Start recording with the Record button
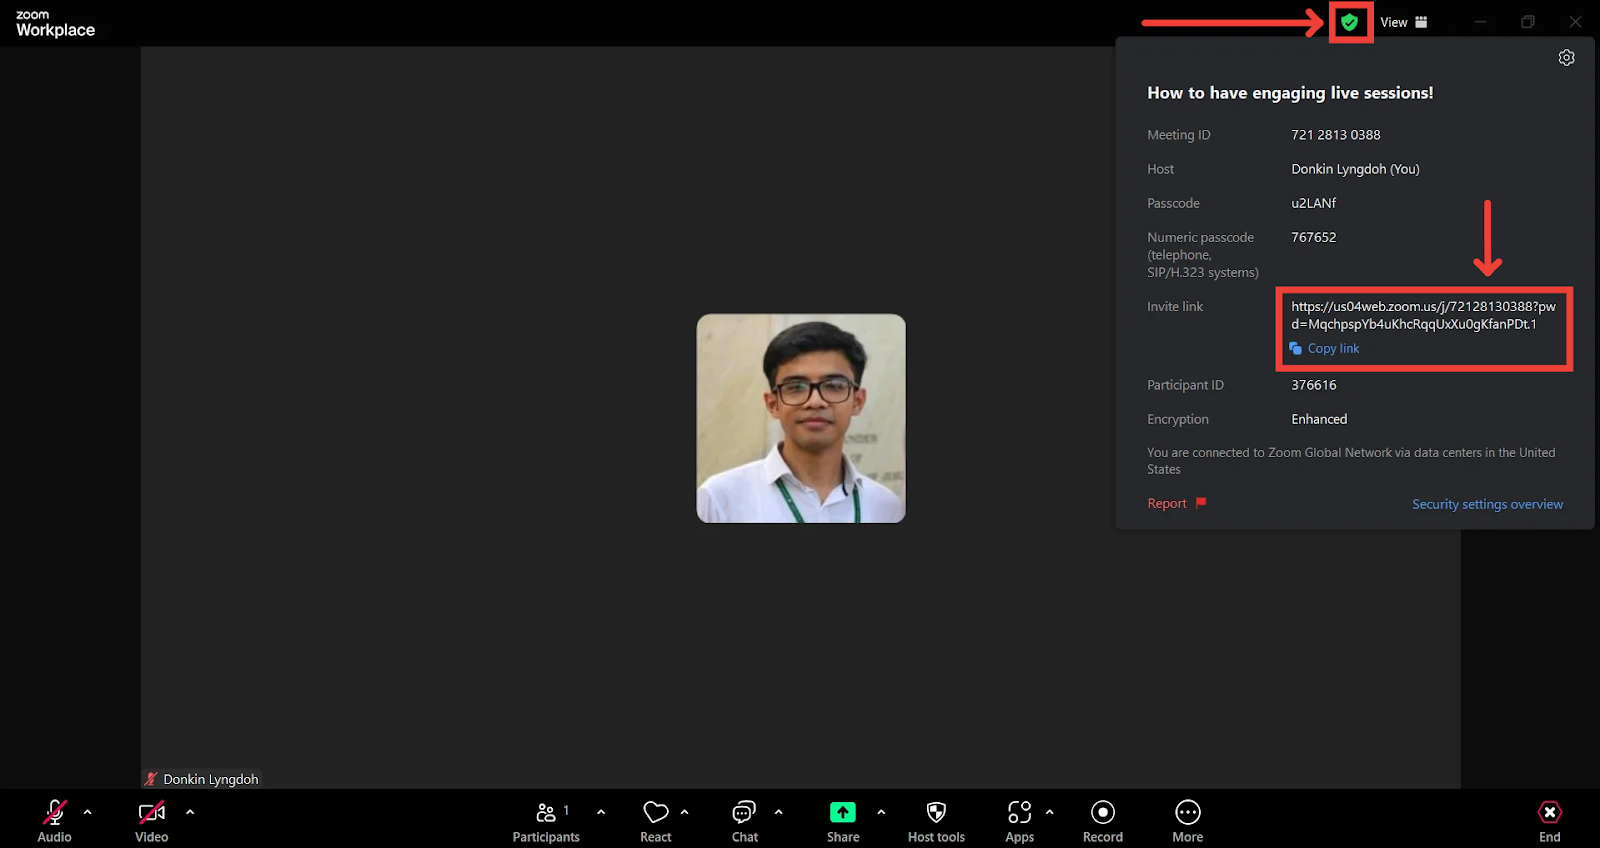This screenshot has width=1600, height=848. (x=1103, y=821)
